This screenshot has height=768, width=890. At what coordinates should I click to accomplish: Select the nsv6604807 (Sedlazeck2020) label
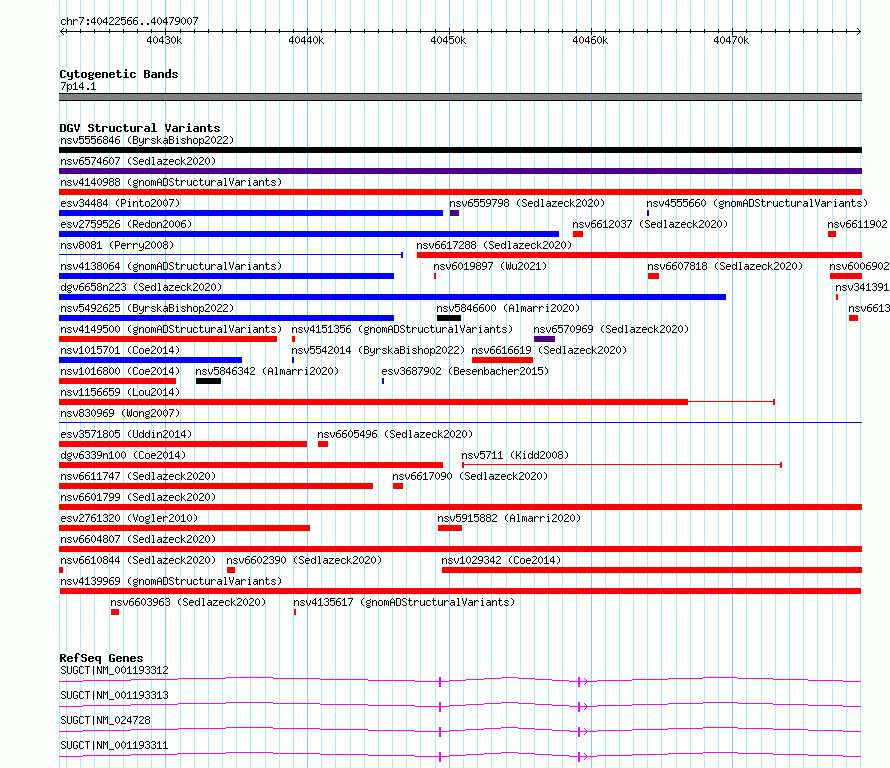click(x=138, y=539)
